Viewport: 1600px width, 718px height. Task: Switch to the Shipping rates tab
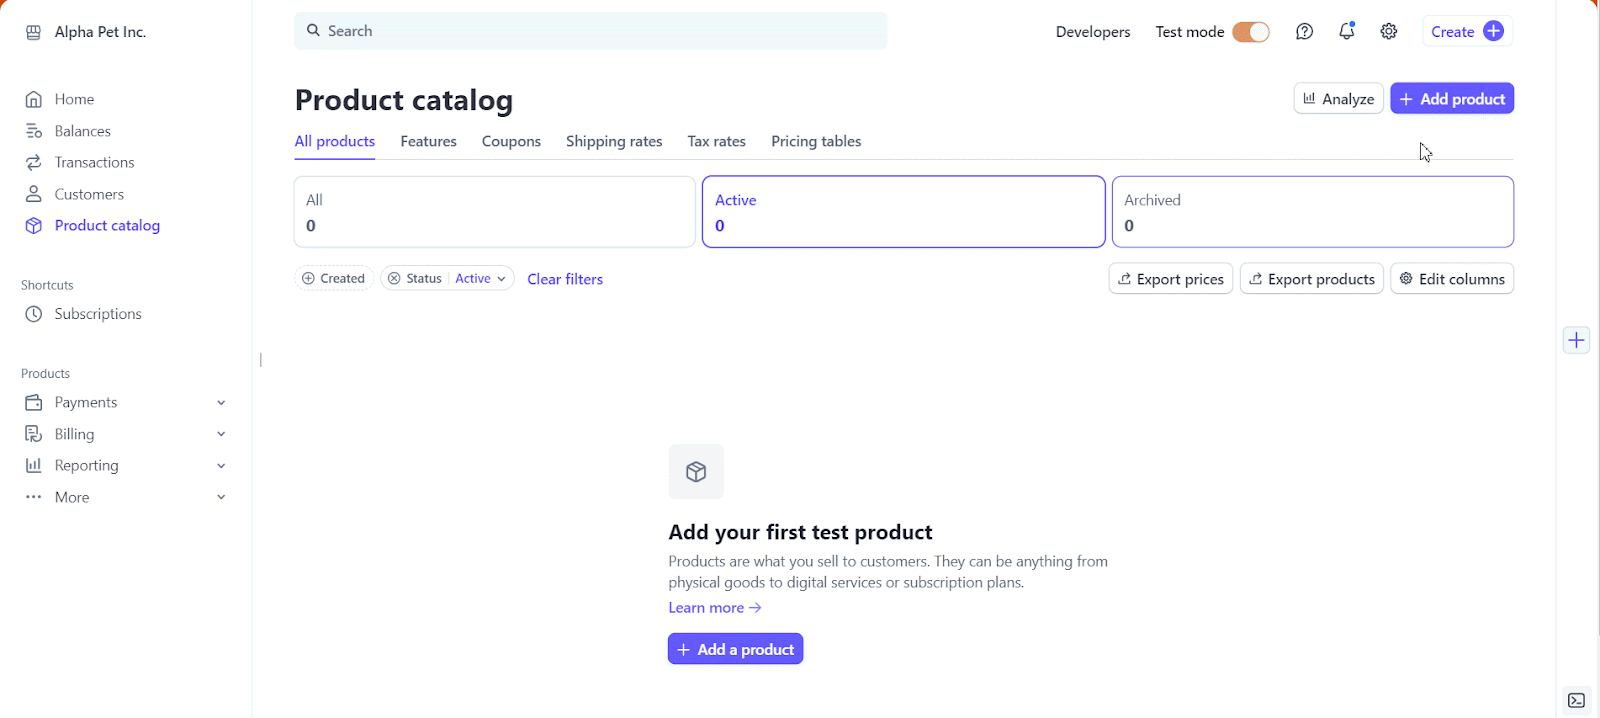point(614,142)
